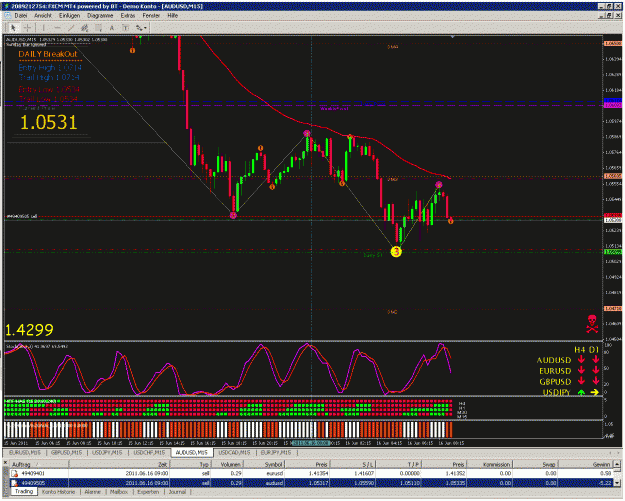Click the GBPUSD H4 red down arrow
Image resolution: width=625 pixels, height=501 pixels.
tap(581, 381)
